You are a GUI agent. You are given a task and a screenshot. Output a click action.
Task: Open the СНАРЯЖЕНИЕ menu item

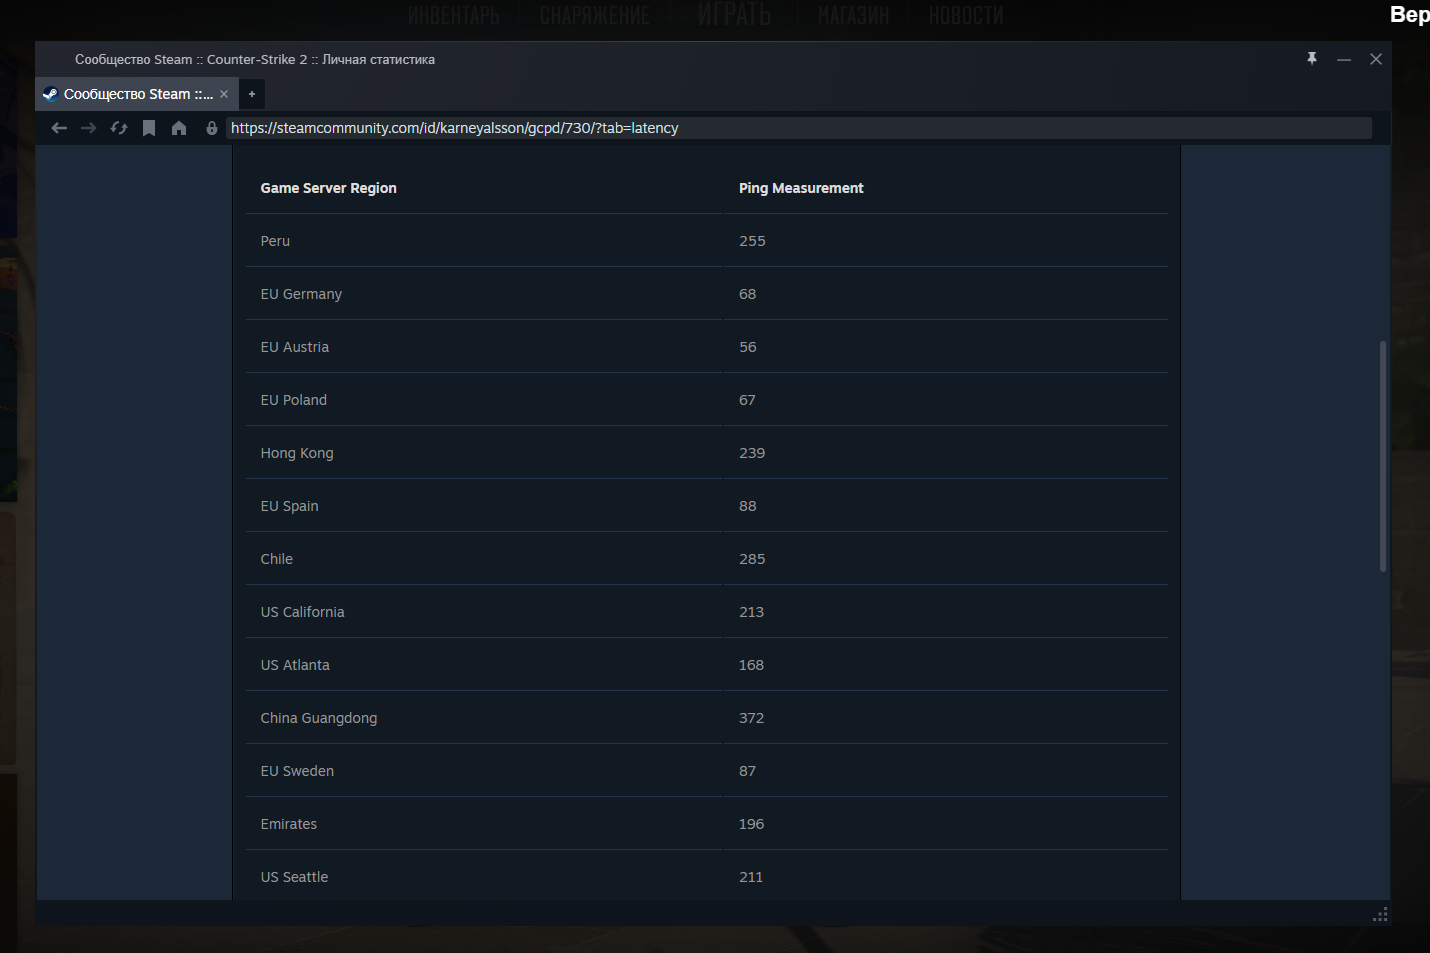(x=595, y=15)
